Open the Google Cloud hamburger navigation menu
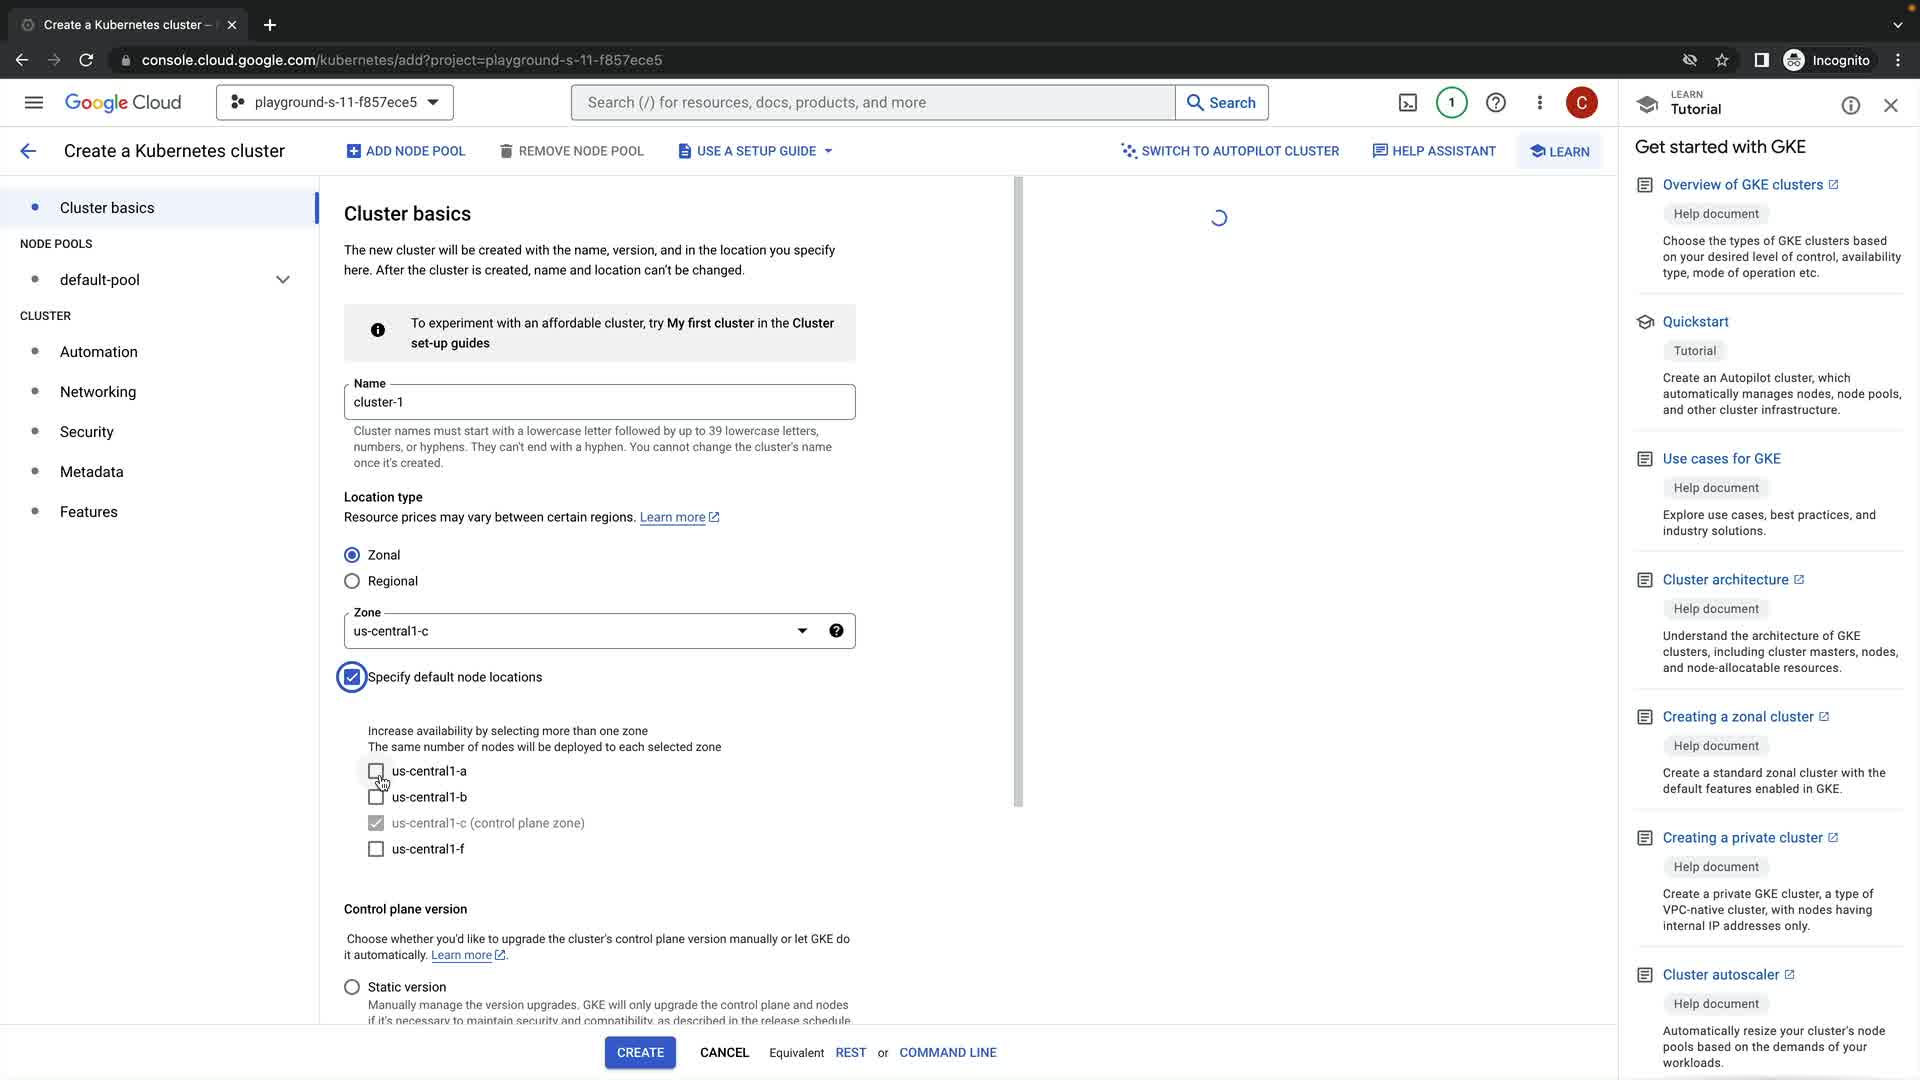Screen dimensions: 1920x1080 pos(34,103)
